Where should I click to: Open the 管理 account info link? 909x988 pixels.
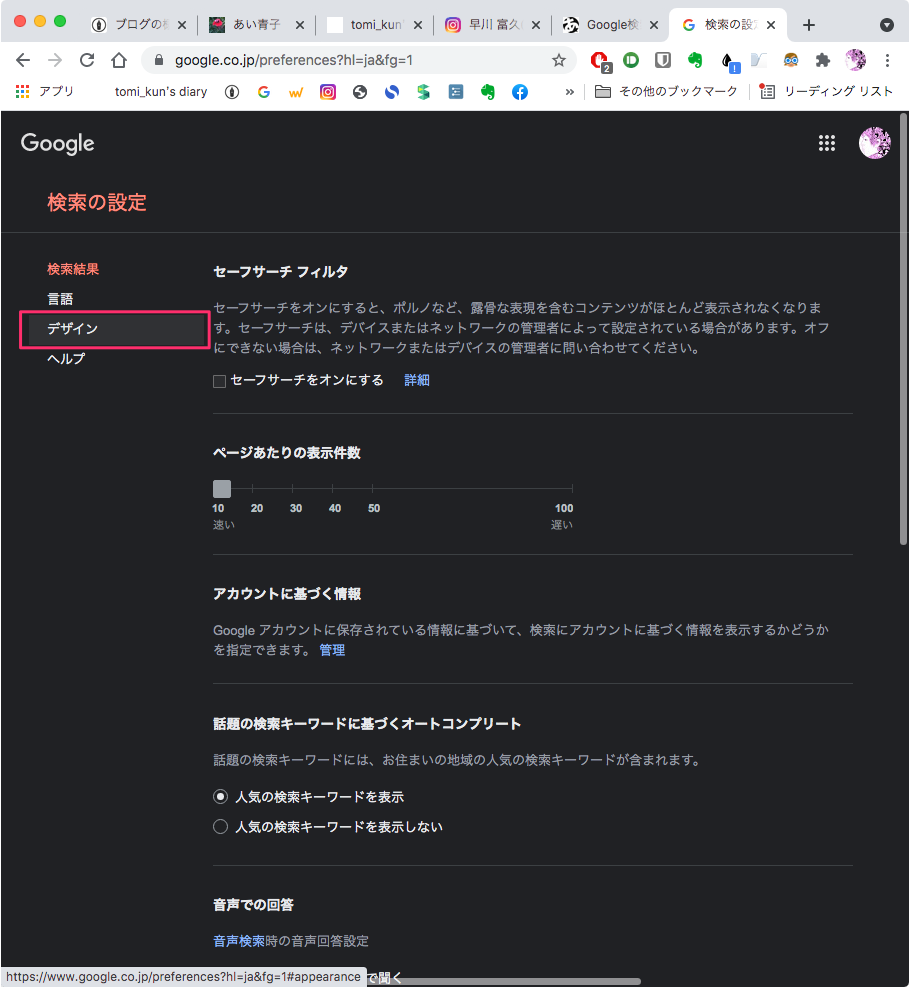[332, 650]
